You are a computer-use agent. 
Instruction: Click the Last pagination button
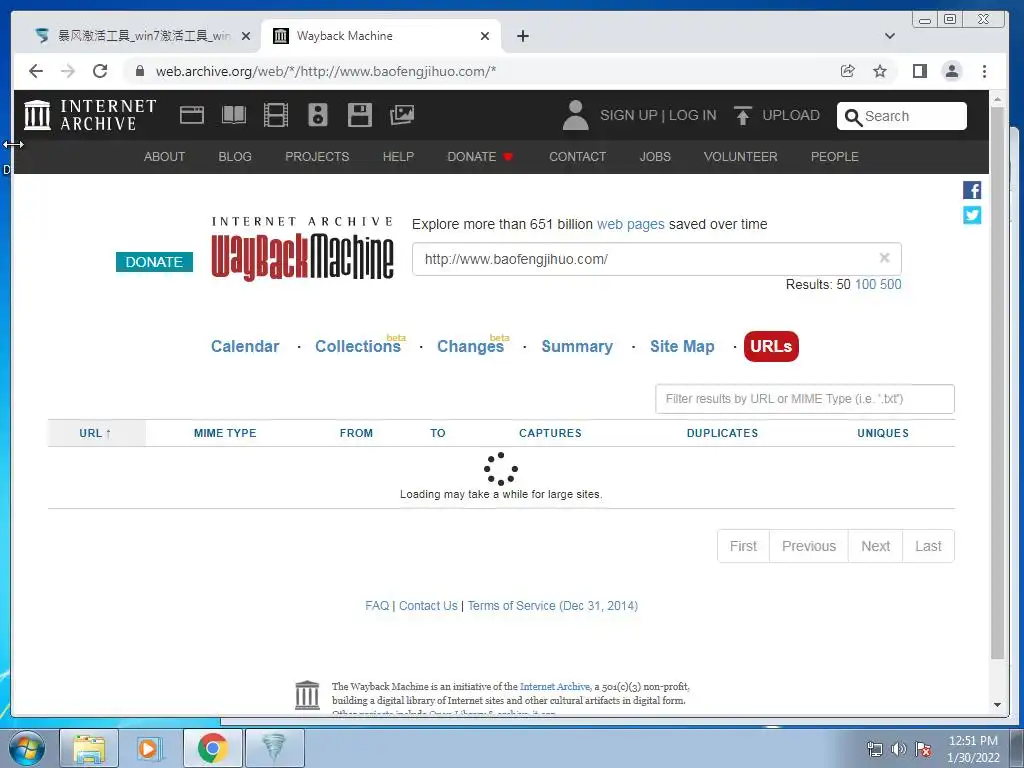[x=928, y=546]
